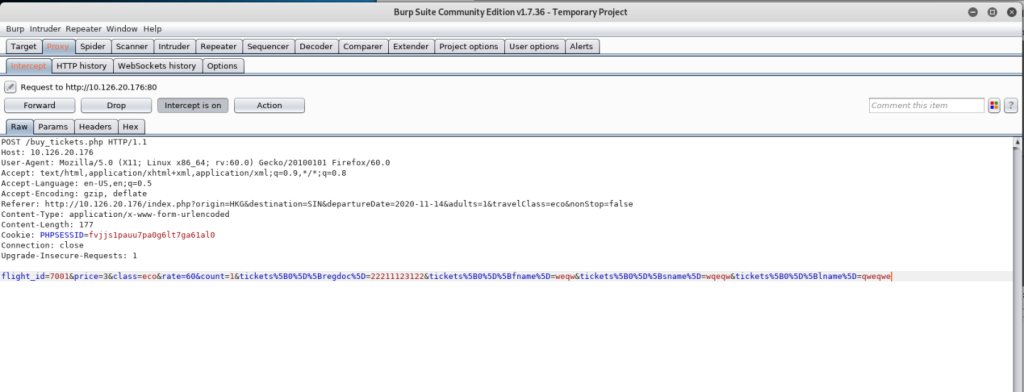Click the Comment this item field
Image resolution: width=1024 pixels, height=392 pixels.
pyautogui.click(x=926, y=105)
